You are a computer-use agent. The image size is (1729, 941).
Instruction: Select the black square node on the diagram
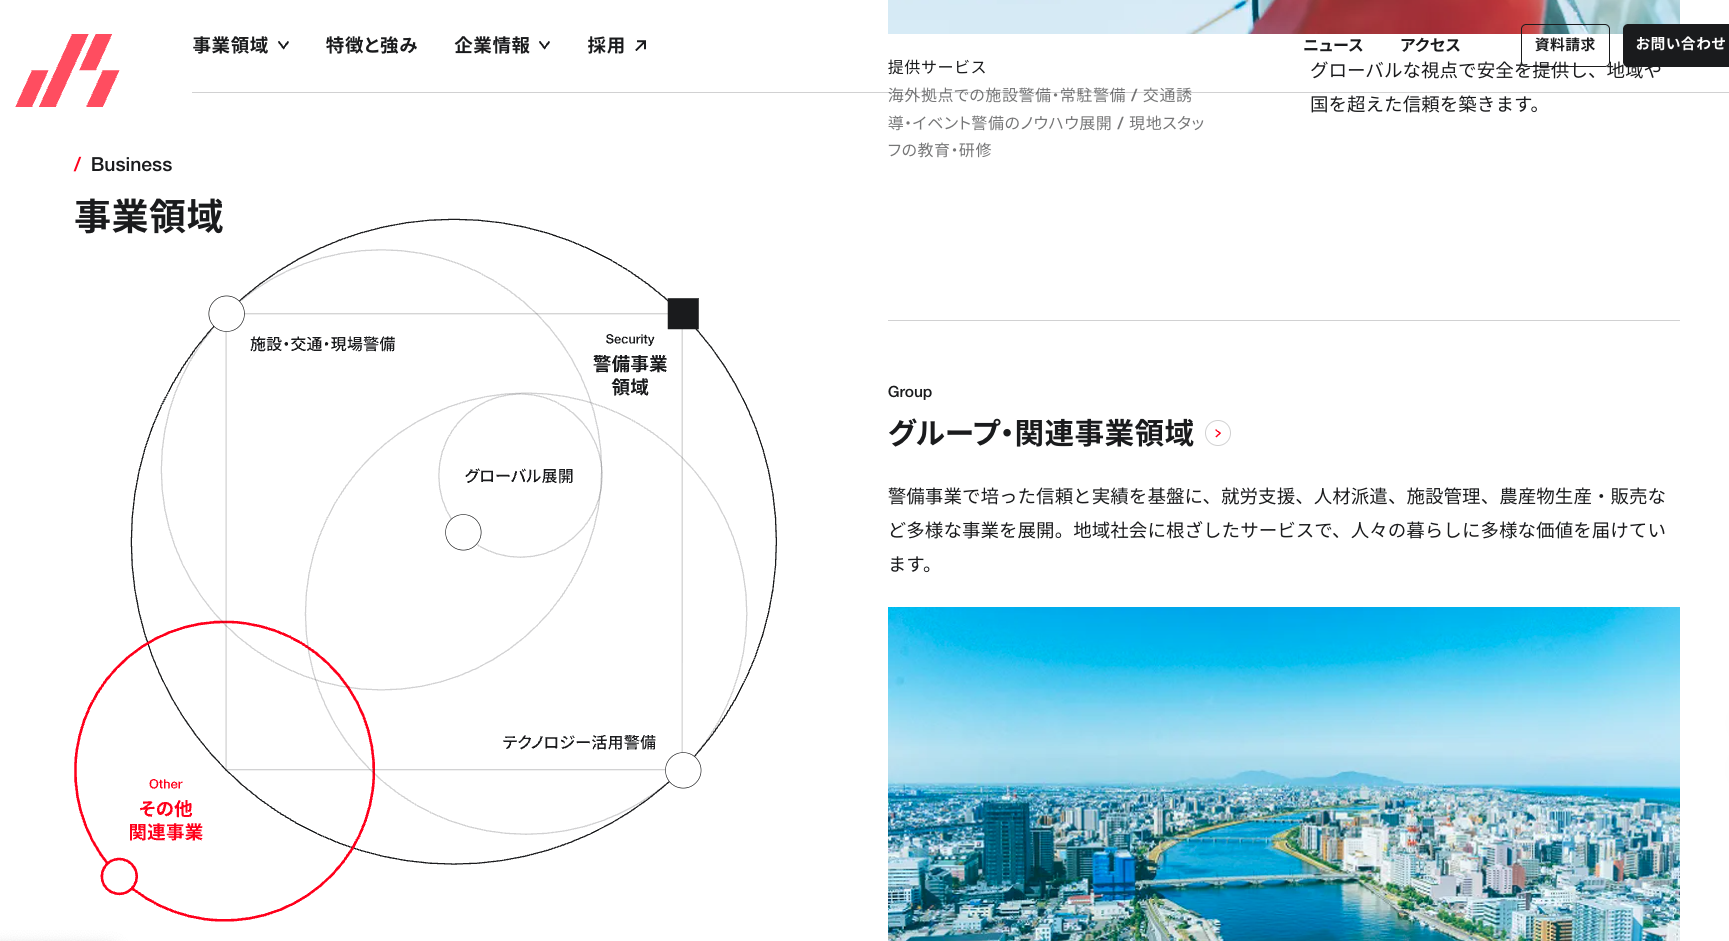(x=683, y=313)
